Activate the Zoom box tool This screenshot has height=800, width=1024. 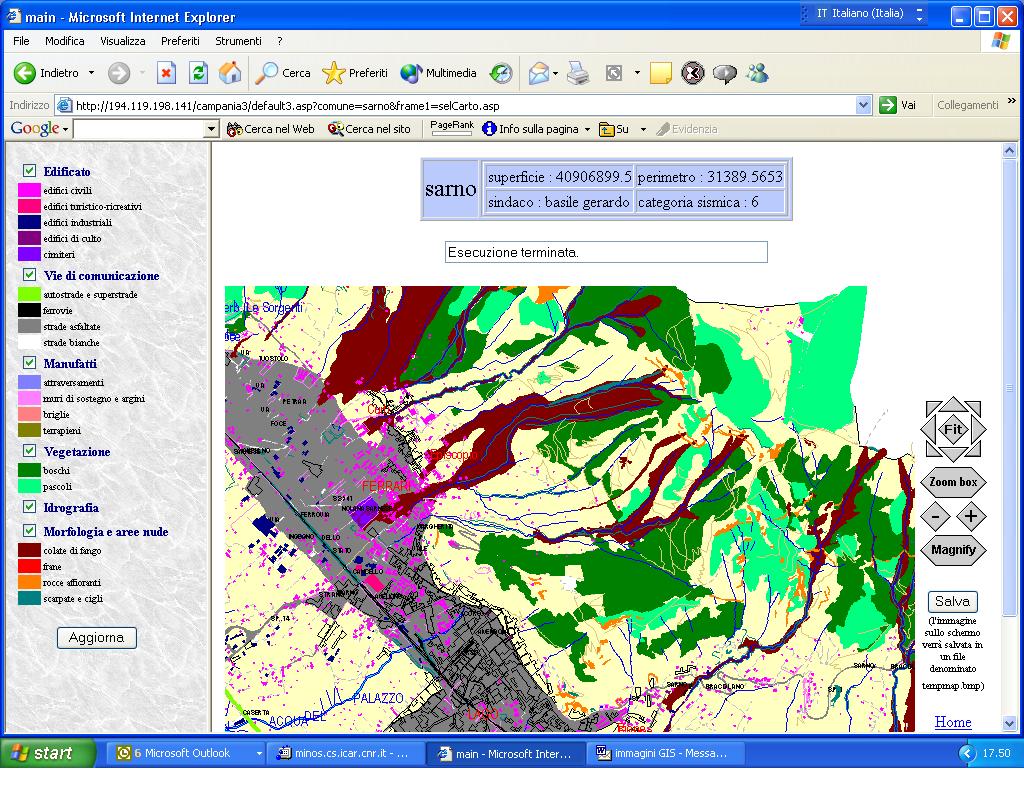click(x=953, y=482)
